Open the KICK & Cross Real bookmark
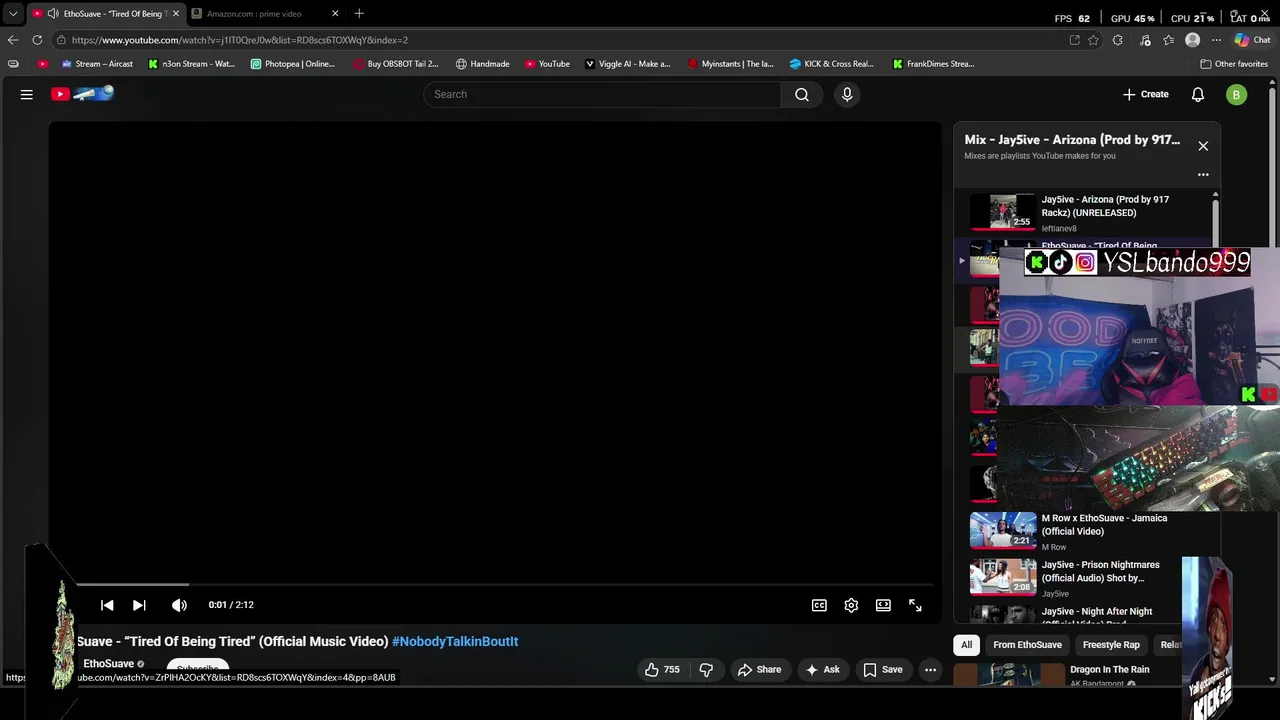 832,64
